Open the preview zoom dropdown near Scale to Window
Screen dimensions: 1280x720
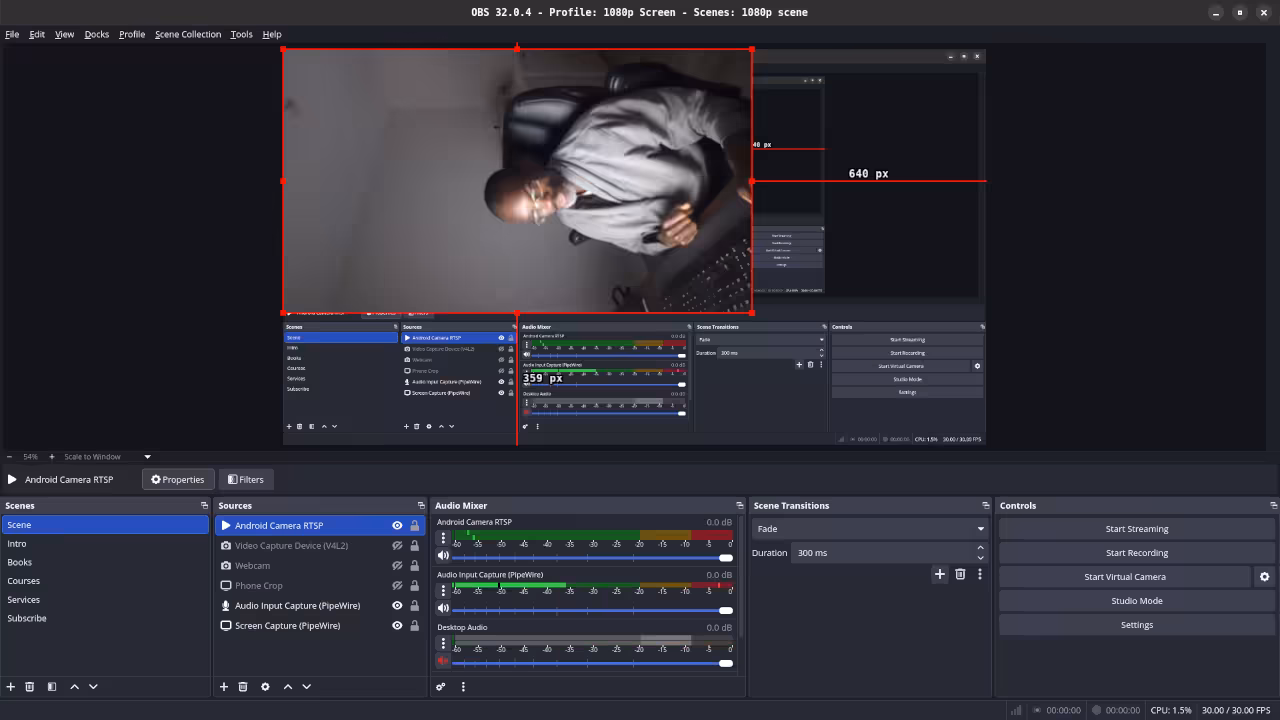(146, 456)
